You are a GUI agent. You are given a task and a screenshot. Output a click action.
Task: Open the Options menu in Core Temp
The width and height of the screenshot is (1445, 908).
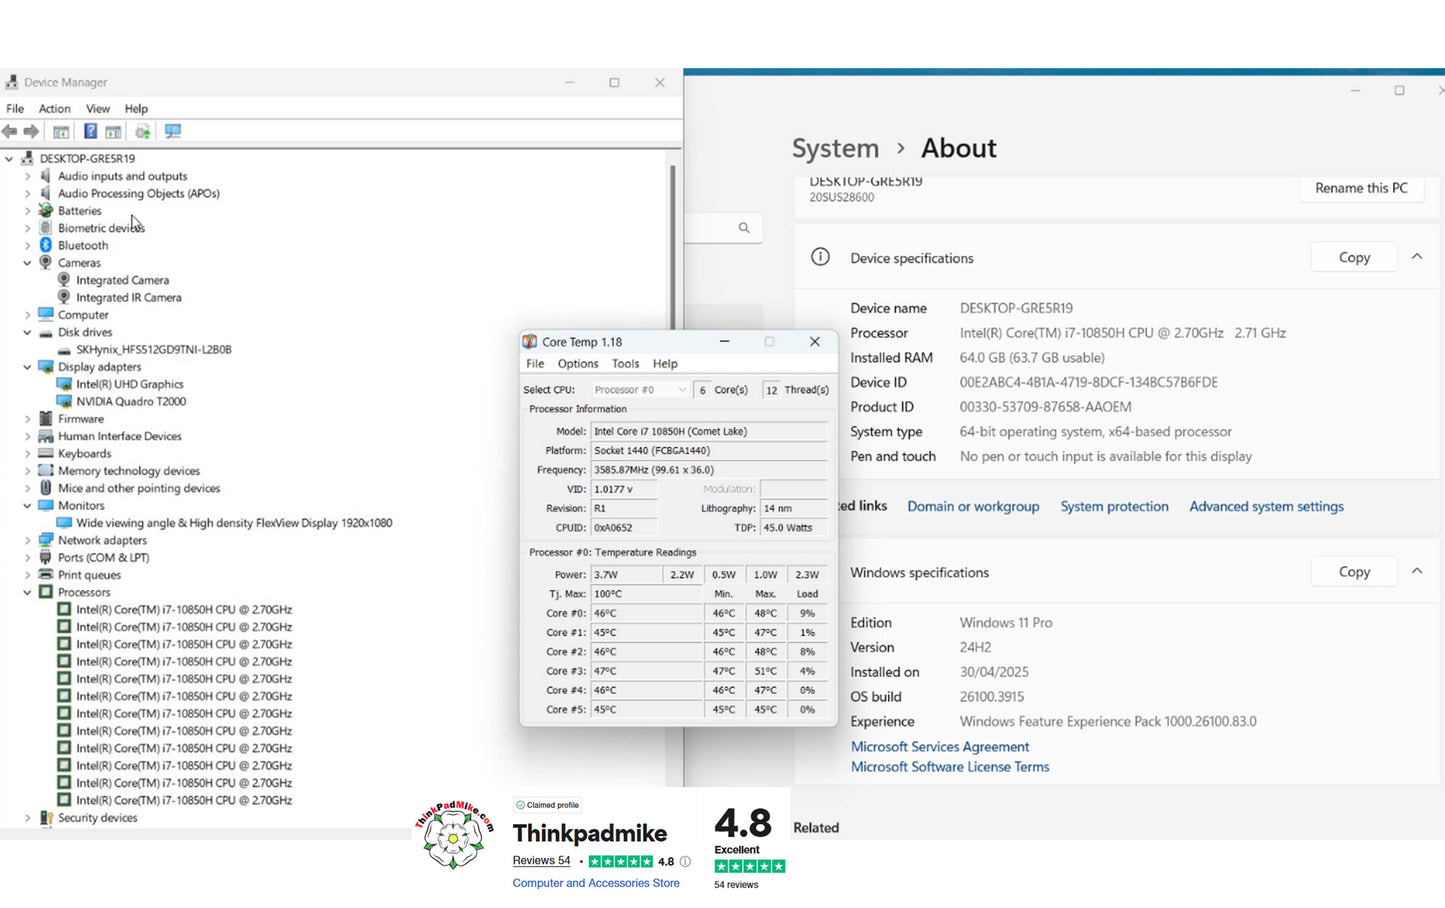578,364
